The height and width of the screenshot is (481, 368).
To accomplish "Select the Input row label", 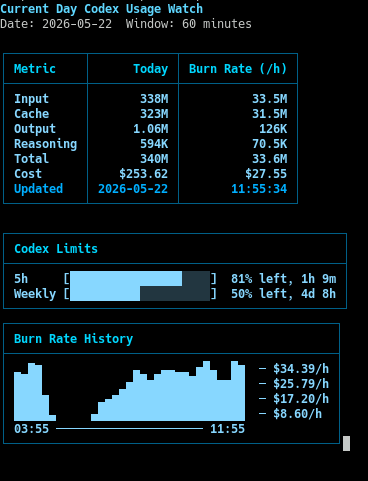I will click(x=31, y=99).
